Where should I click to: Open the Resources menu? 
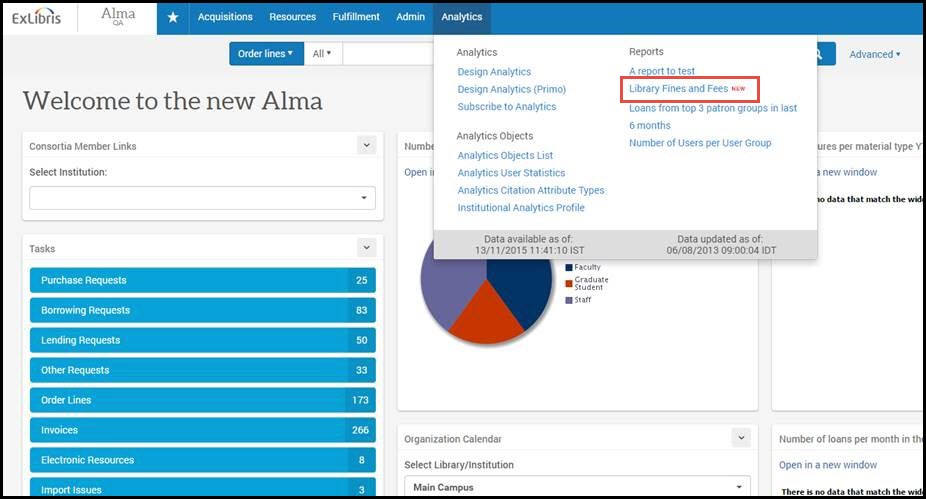(292, 17)
